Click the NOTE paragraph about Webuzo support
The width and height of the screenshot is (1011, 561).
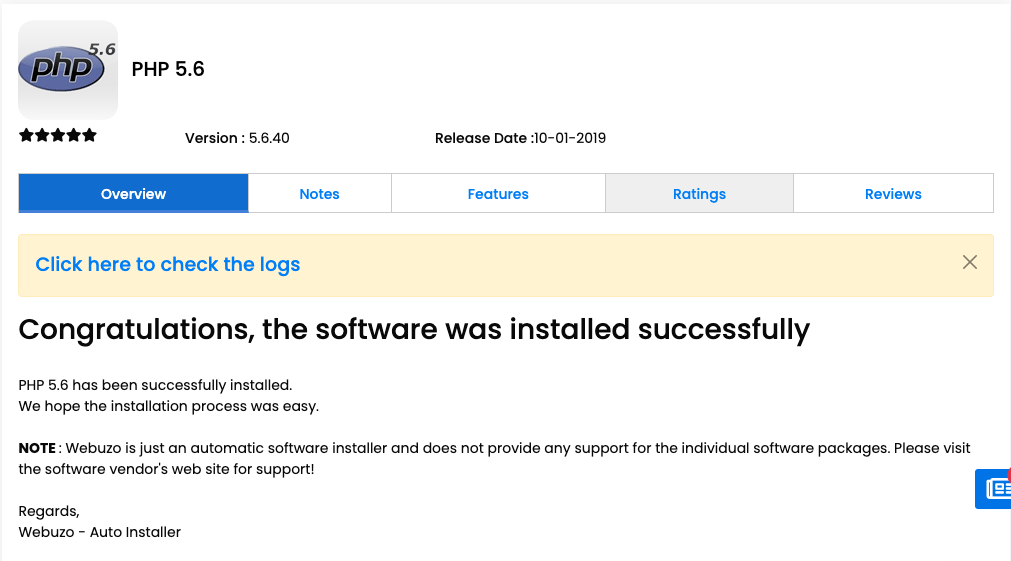tap(494, 458)
